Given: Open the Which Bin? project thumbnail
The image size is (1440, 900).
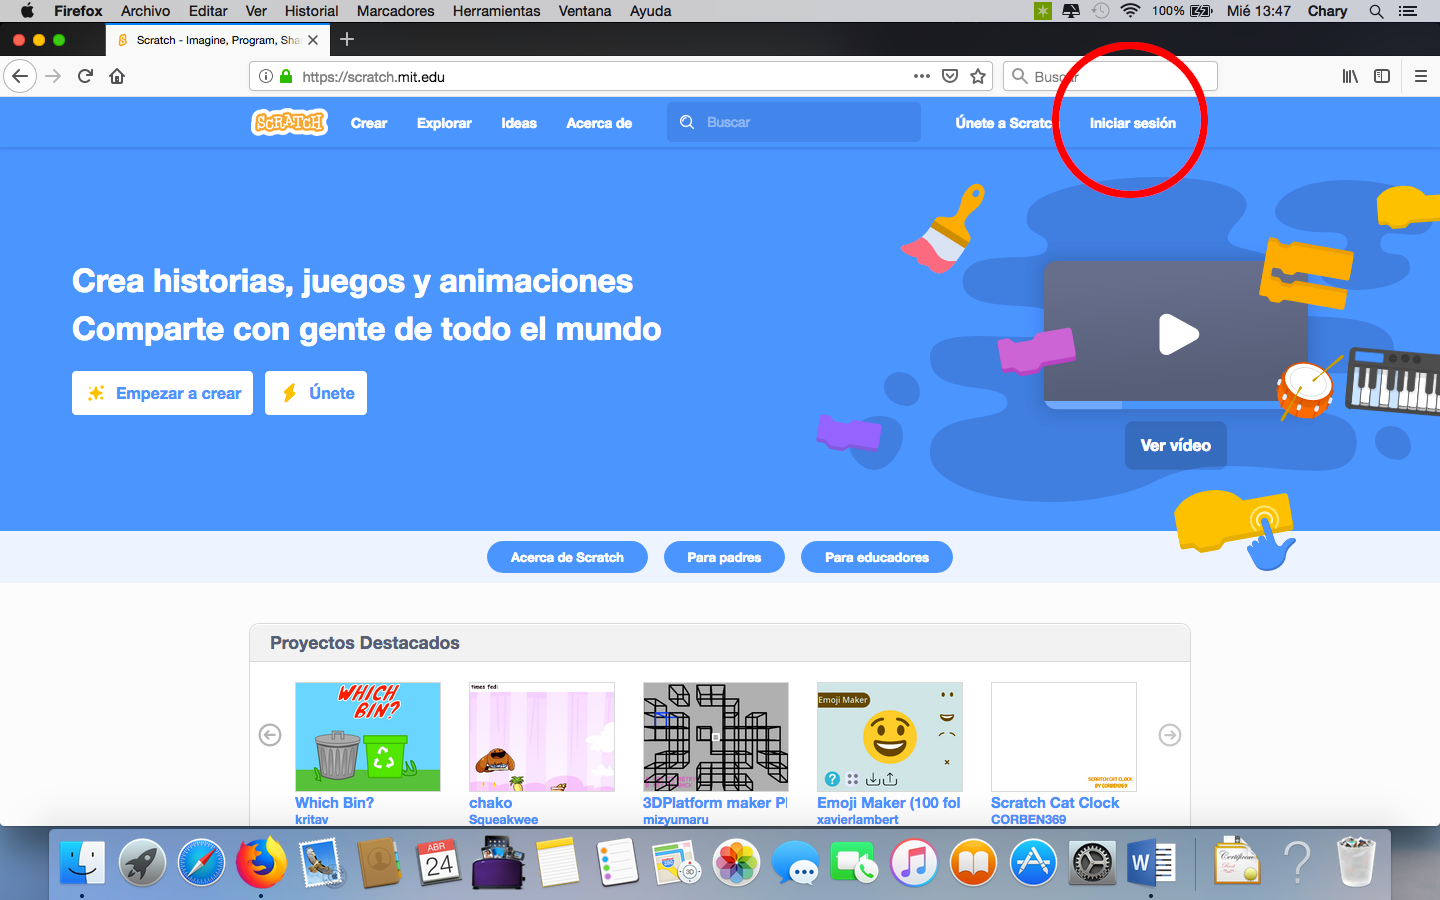Looking at the screenshot, I should [368, 737].
